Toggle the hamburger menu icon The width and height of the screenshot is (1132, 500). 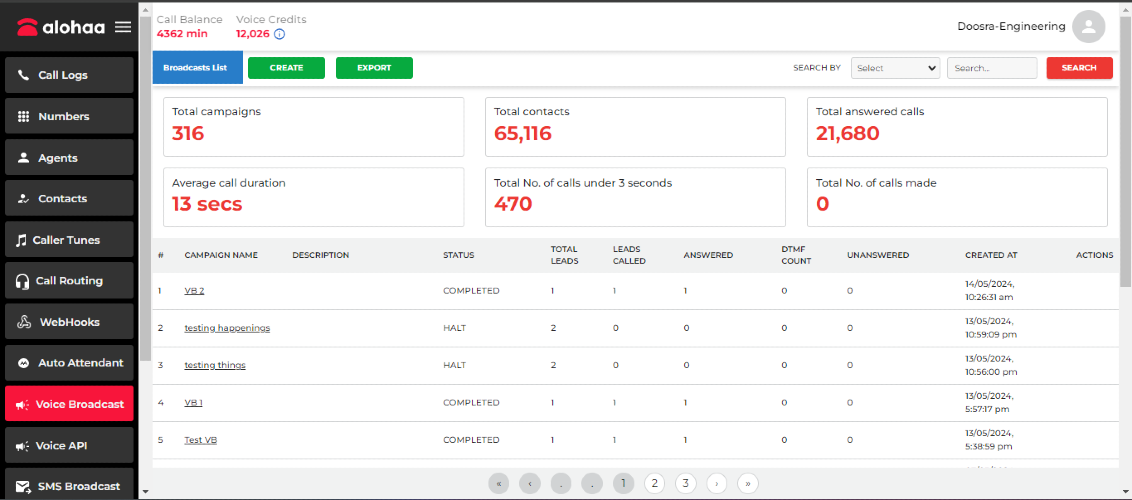(123, 27)
